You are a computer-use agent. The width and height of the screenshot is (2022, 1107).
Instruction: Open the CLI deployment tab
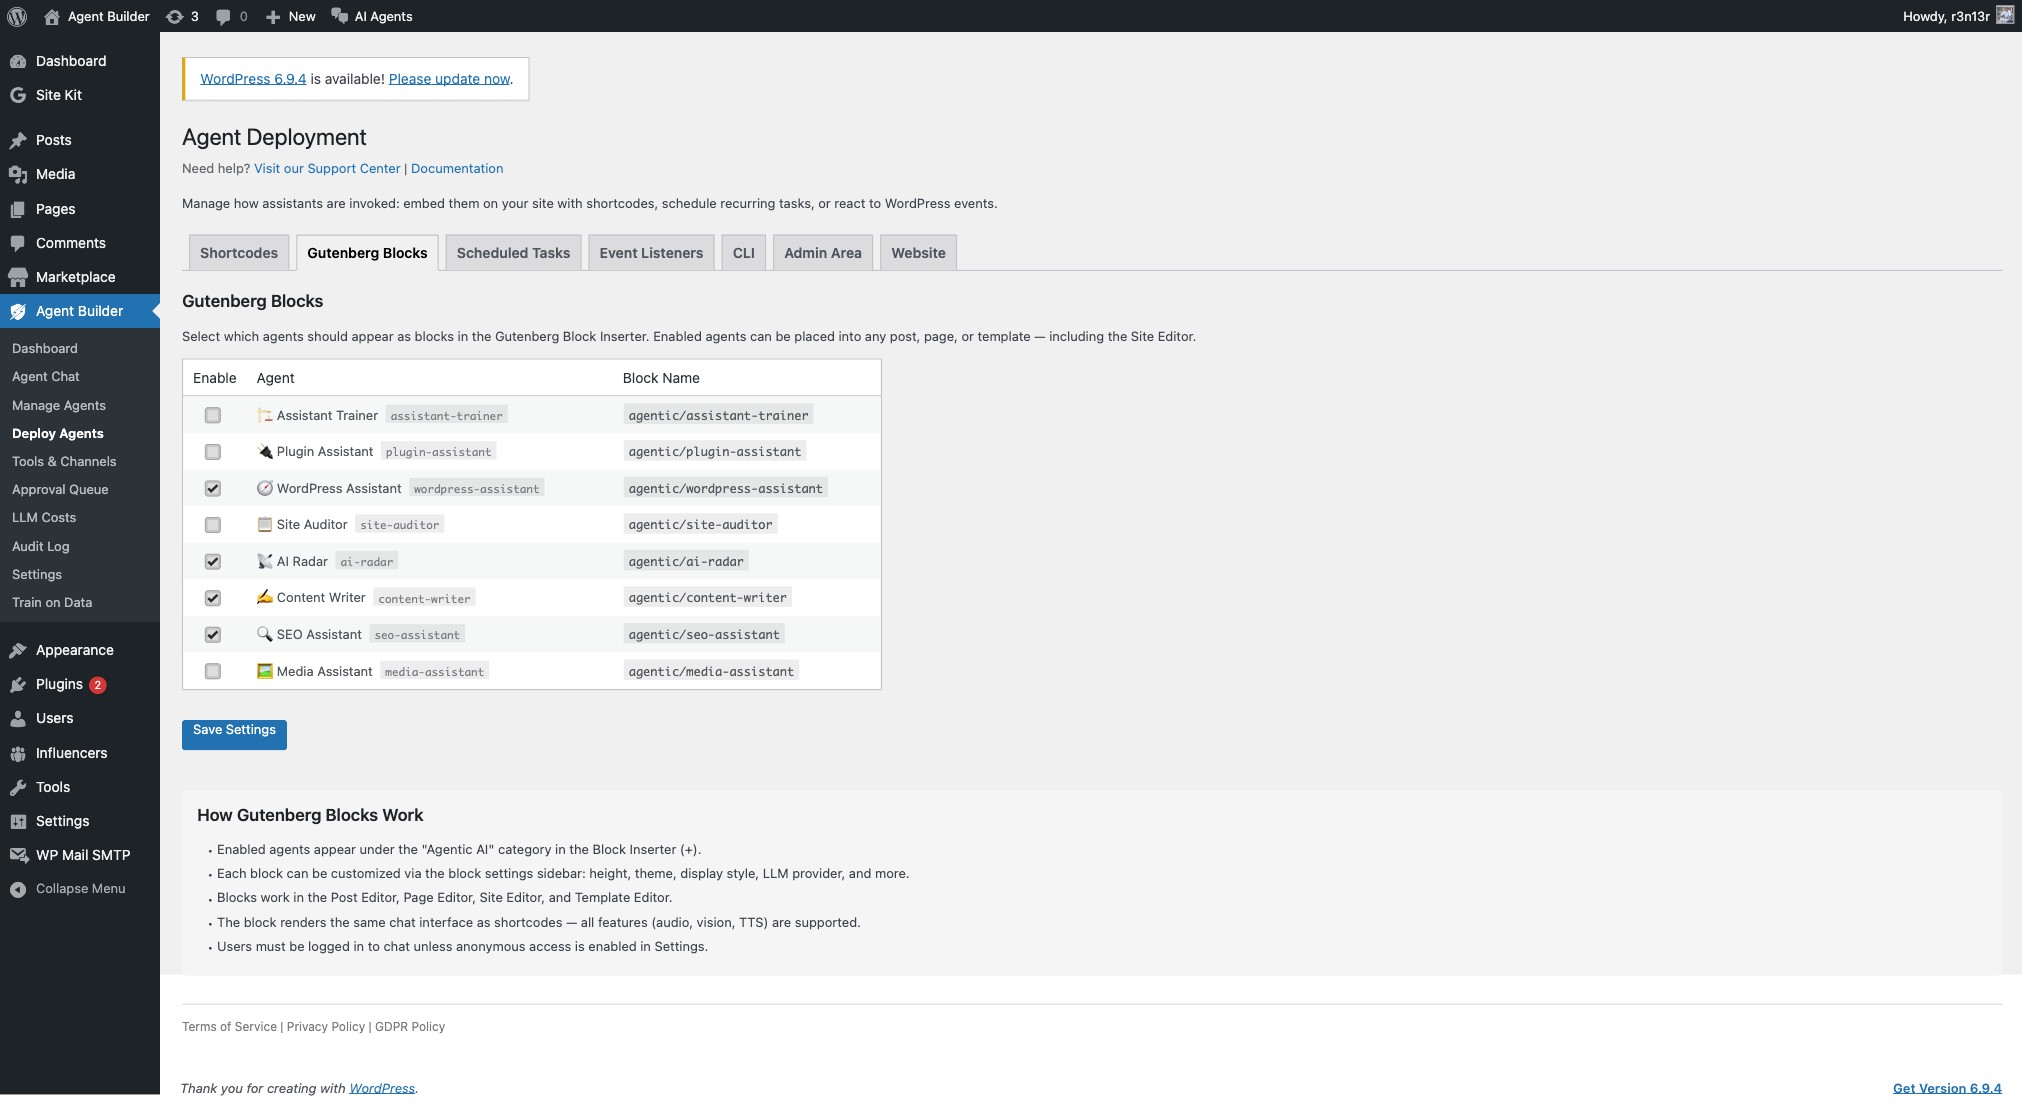click(x=743, y=252)
